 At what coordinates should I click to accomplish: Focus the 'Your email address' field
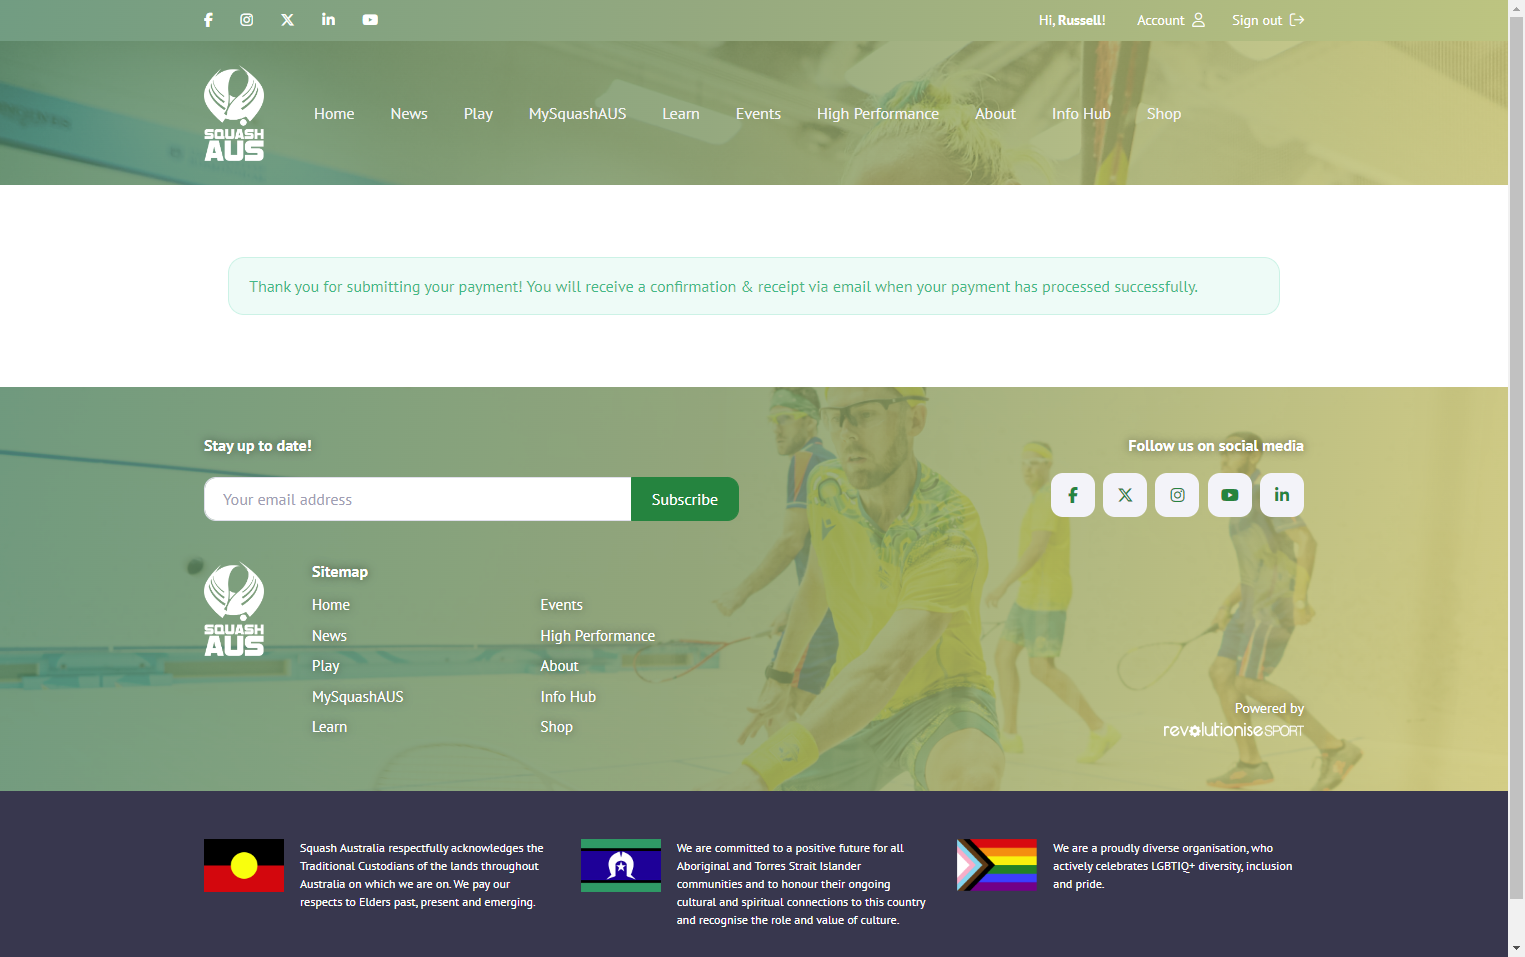[418, 499]
